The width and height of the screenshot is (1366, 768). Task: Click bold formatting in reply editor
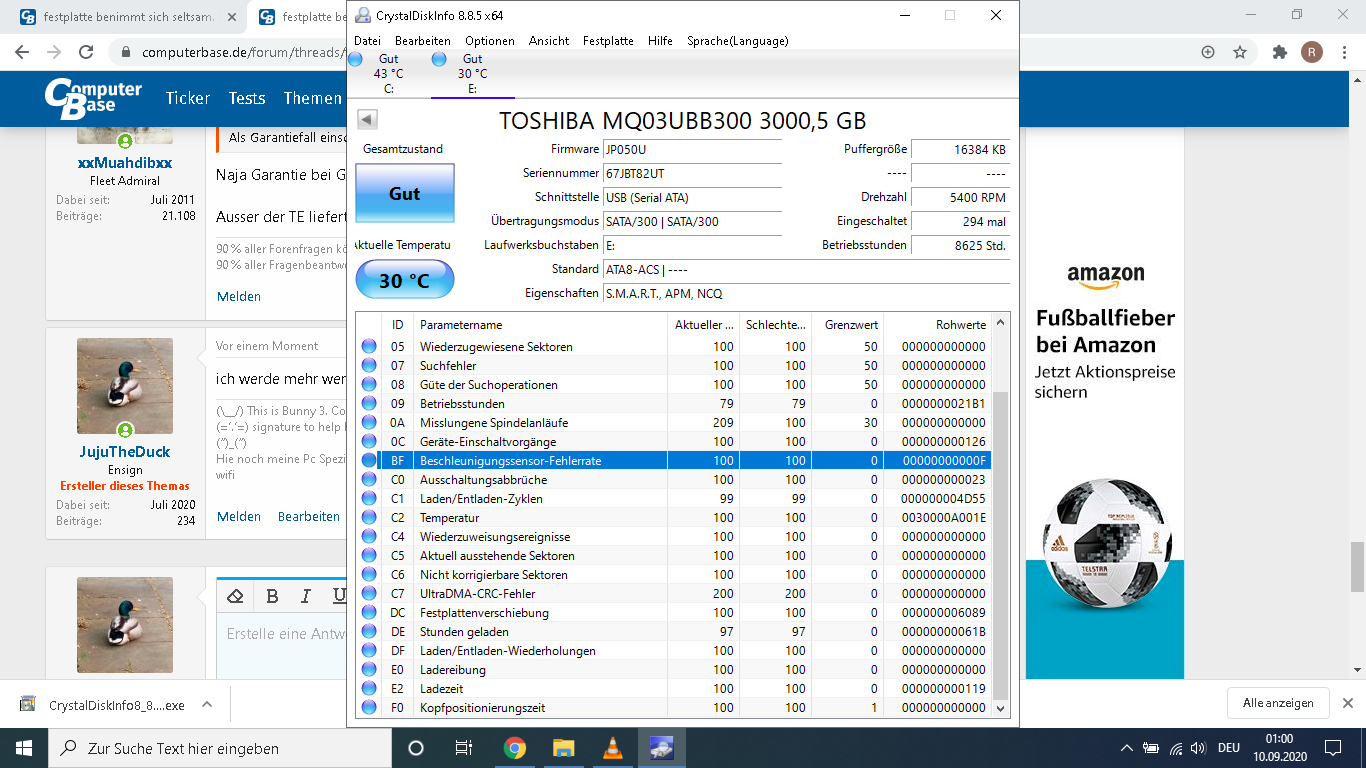pyautogui.click(x=272, y=596)
